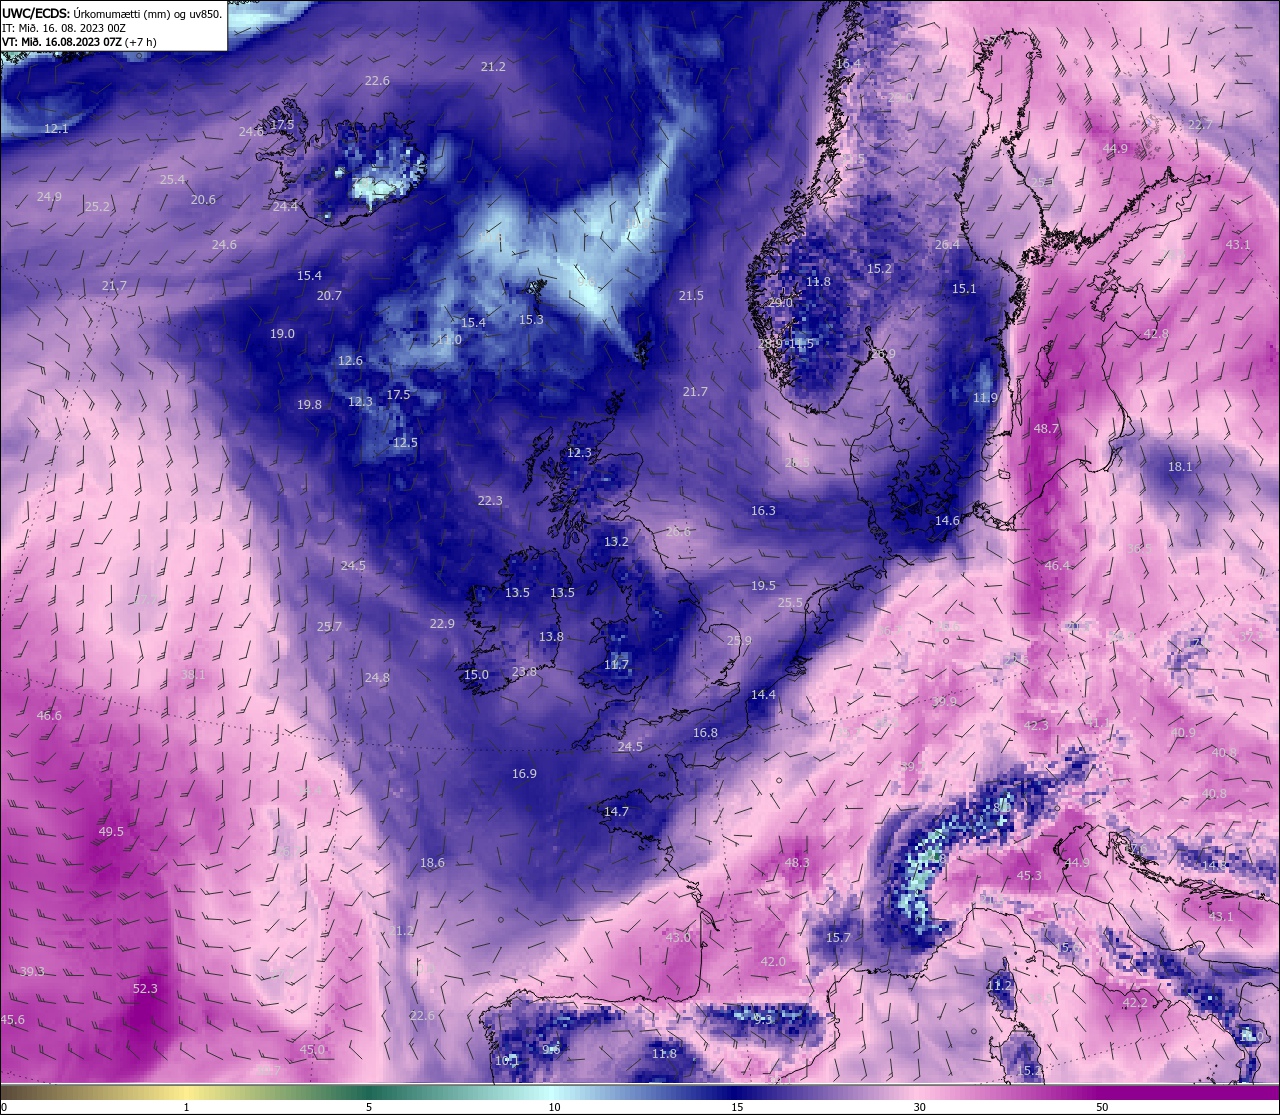Click the 48.3 value on the map
The image size is (1280, 1115).
(797, 862)
